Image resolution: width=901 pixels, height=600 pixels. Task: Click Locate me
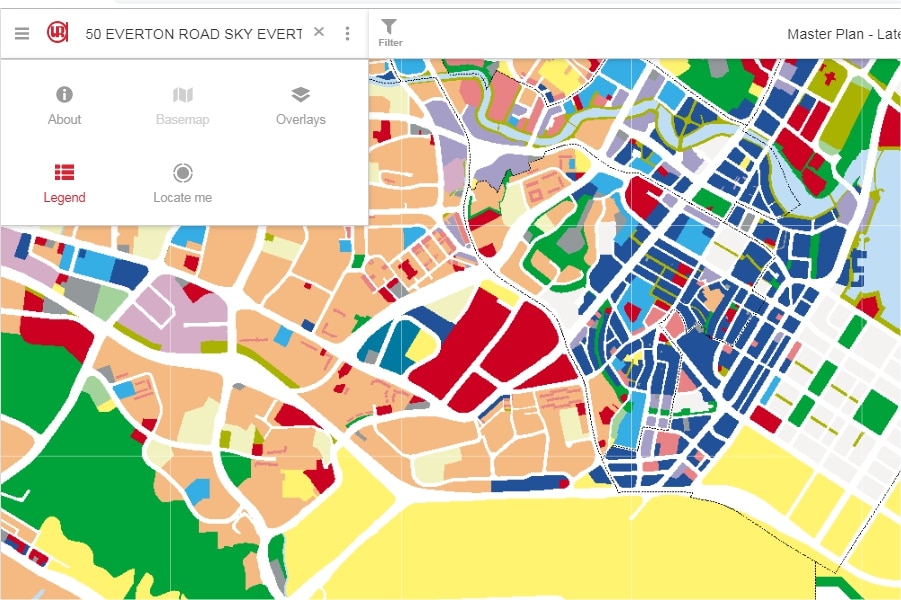click(183, 184)
